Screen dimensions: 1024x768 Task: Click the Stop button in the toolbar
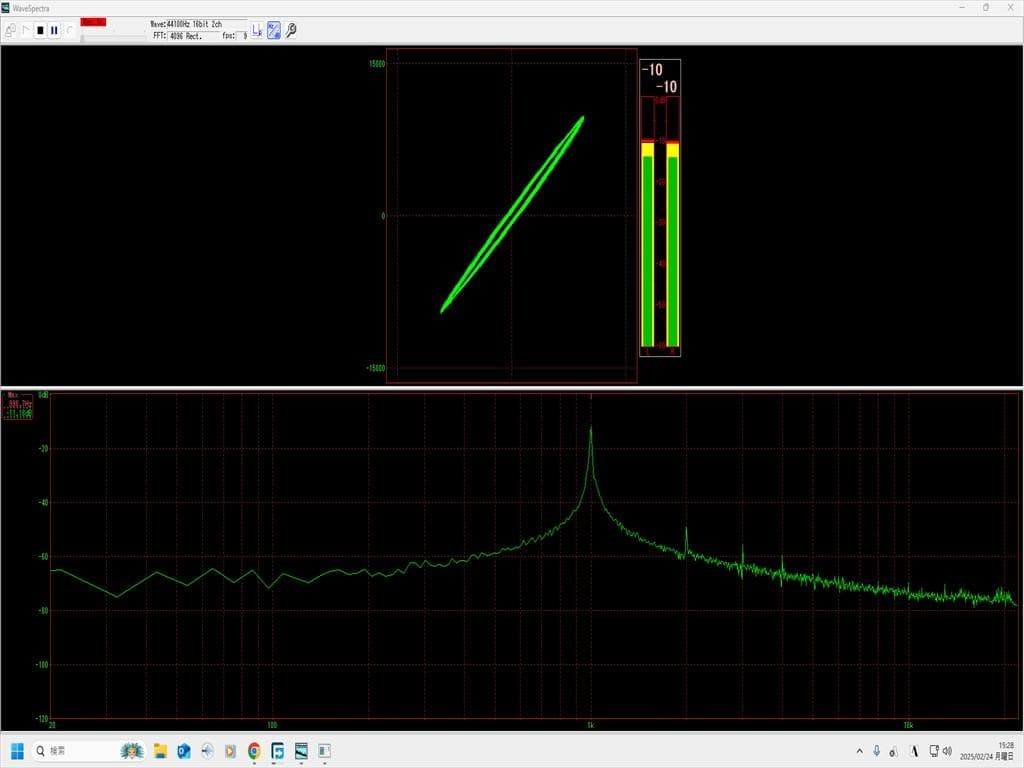point(40,30)
